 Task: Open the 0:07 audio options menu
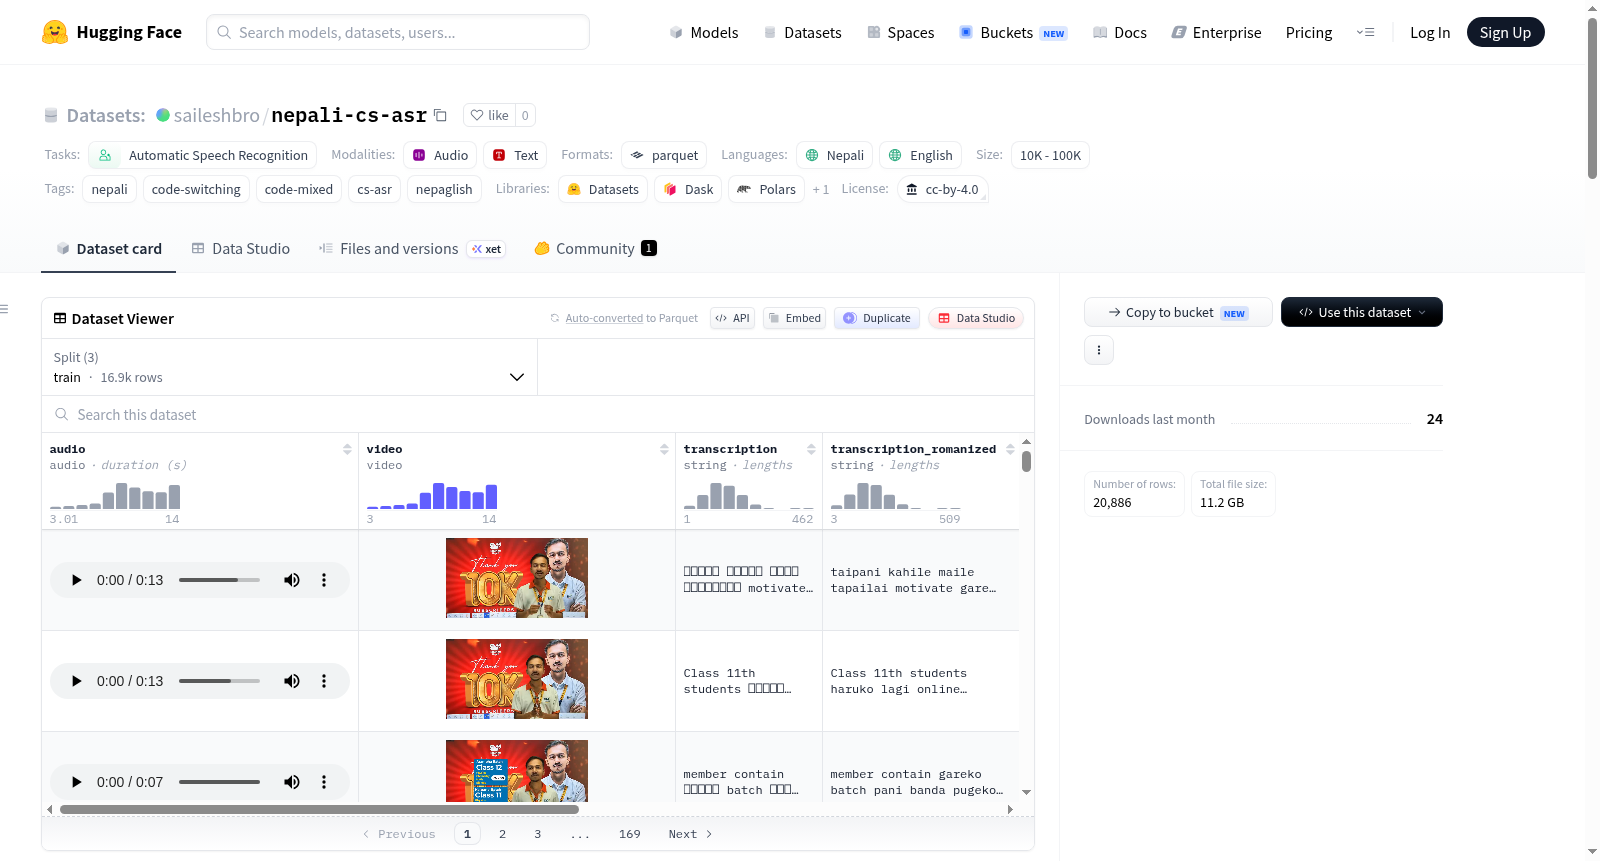pyautogui.click(x=324, y=782)
